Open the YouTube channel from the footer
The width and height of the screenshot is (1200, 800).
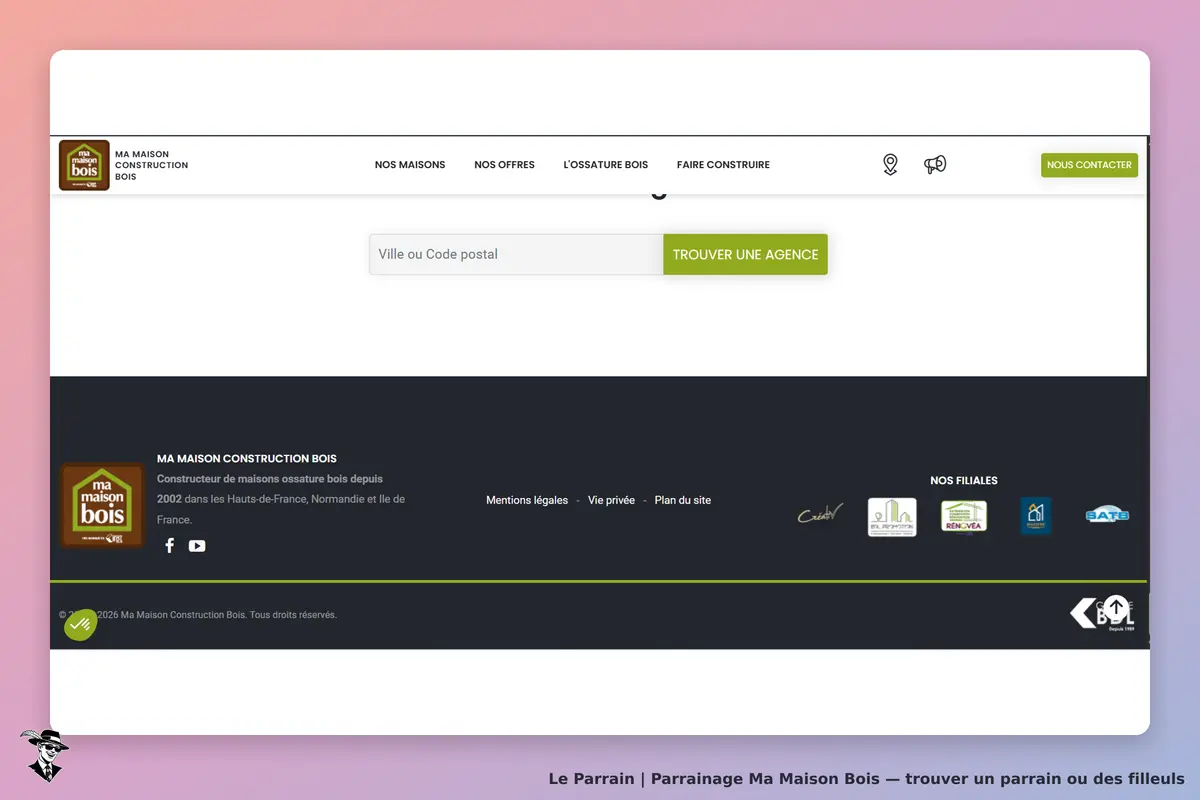tap(197, 546)
